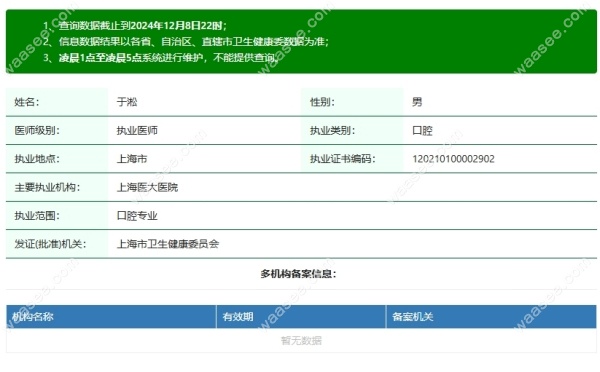Click the 执业地点 label
The width and height of the screenshot is (600, 372).
coord(37,159)
